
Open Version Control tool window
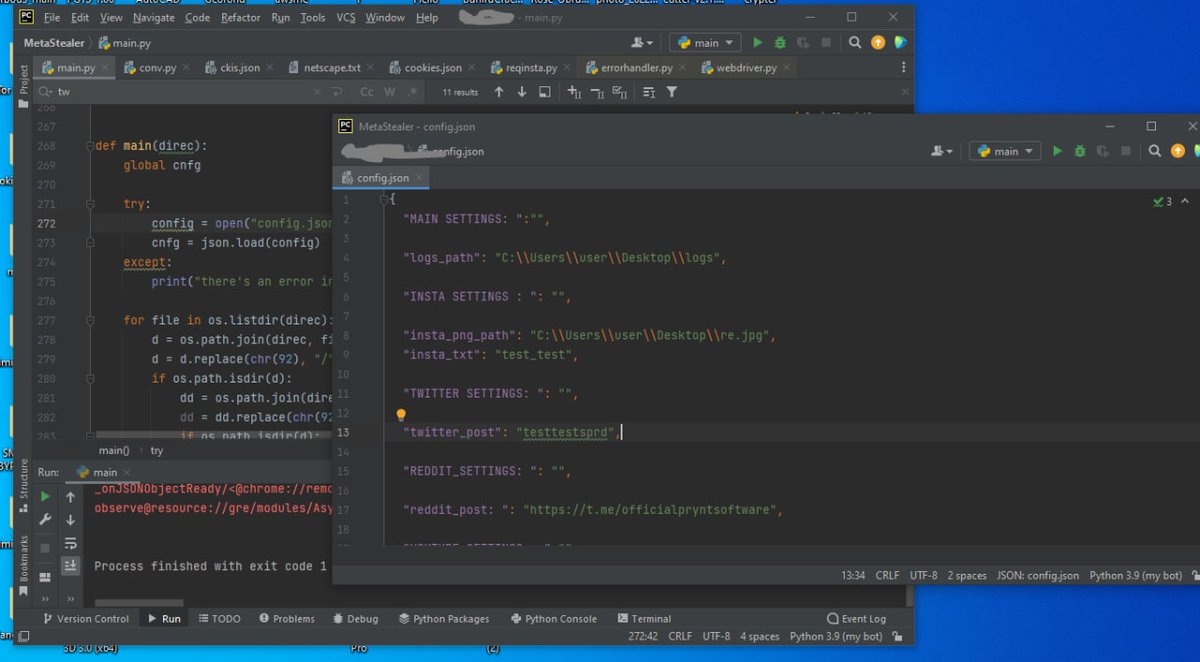tap(86, 619)
